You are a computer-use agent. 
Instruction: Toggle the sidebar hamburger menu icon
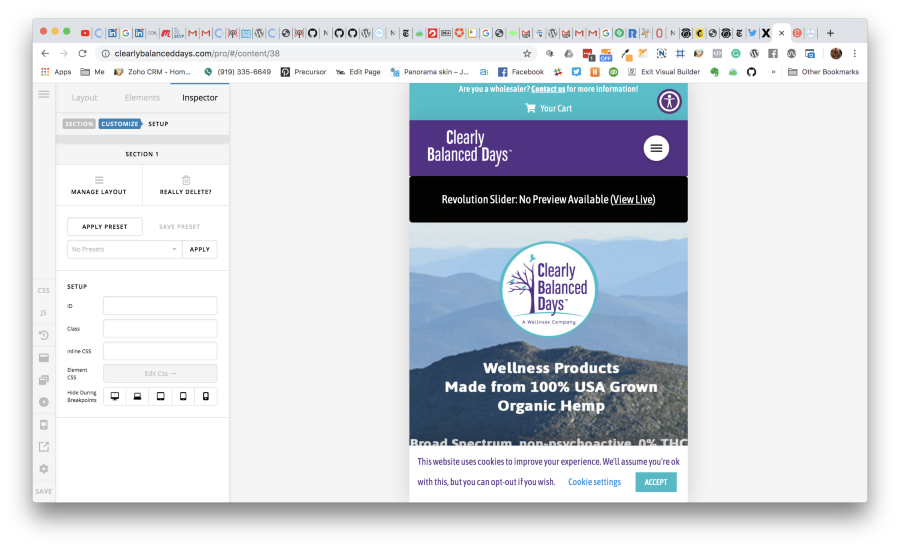44,94
